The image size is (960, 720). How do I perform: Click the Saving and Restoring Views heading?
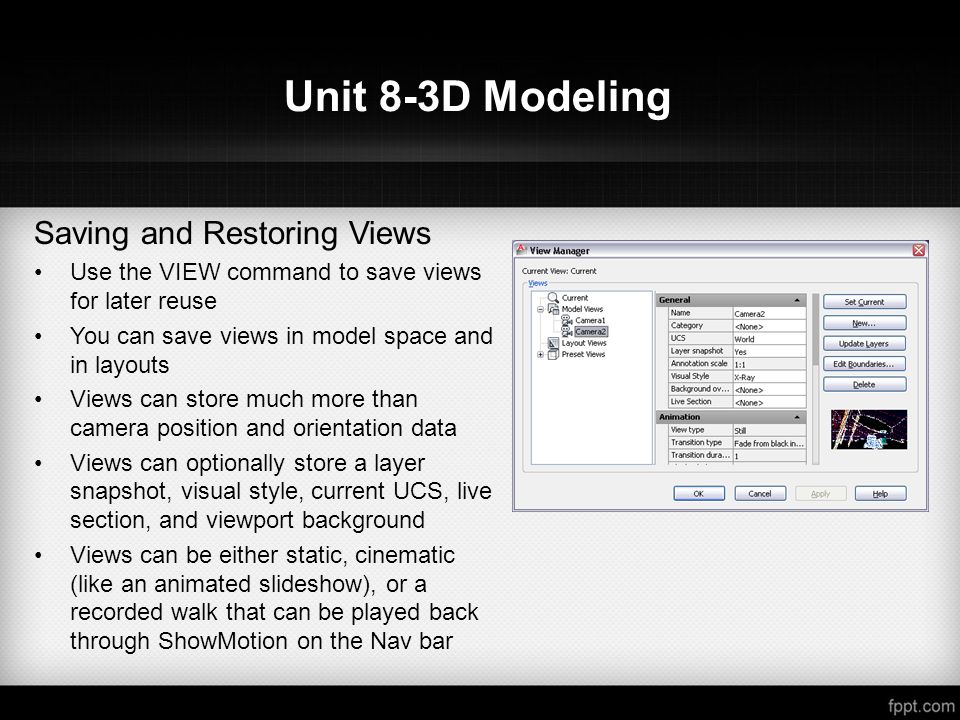coord(233,233)
